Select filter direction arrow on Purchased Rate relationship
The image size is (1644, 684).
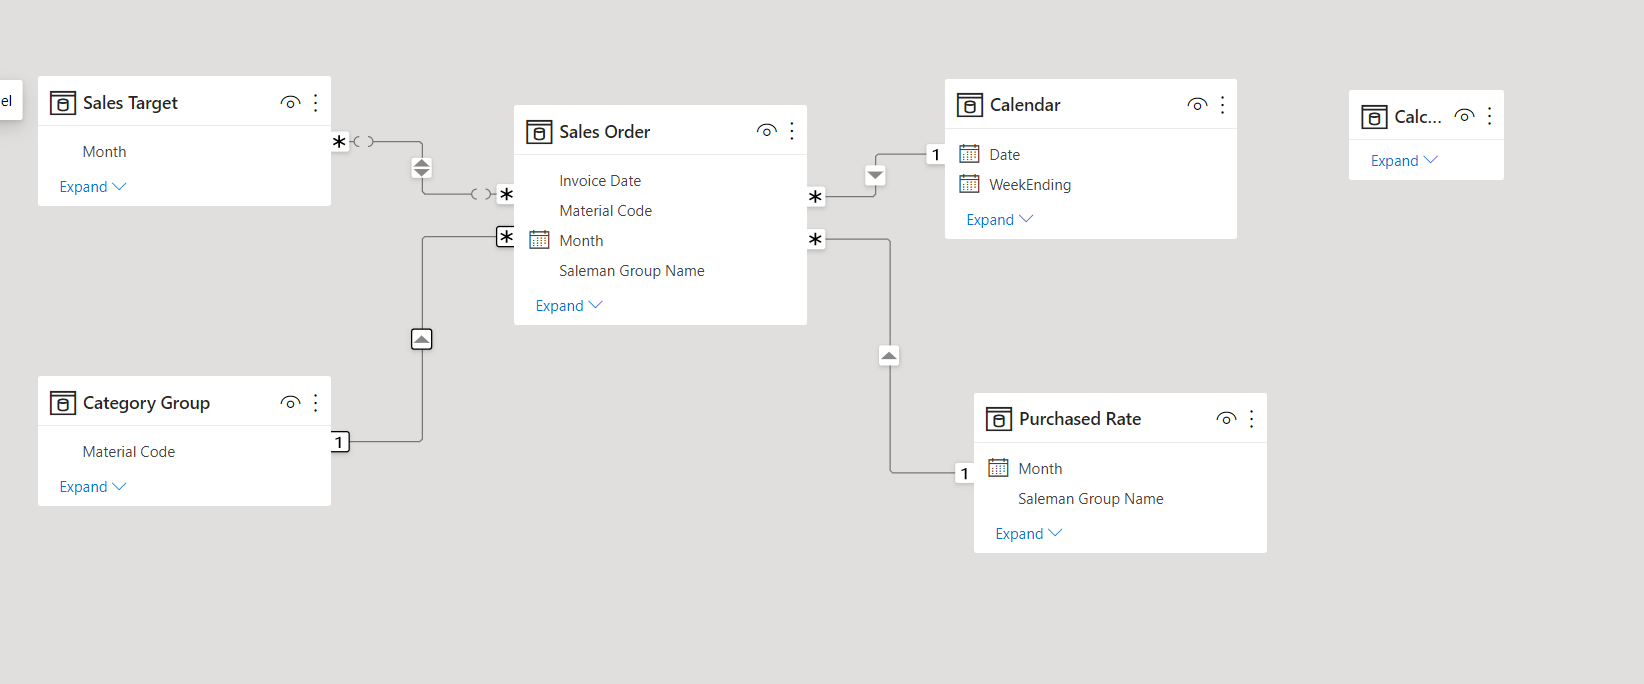coord(889,355)
